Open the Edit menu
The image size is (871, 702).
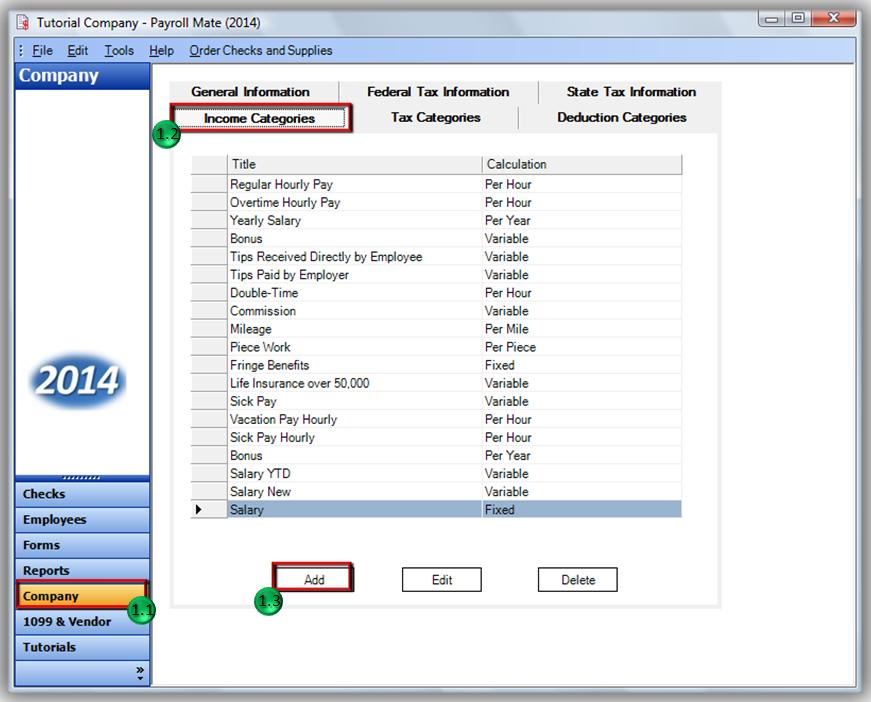(78, 51)
